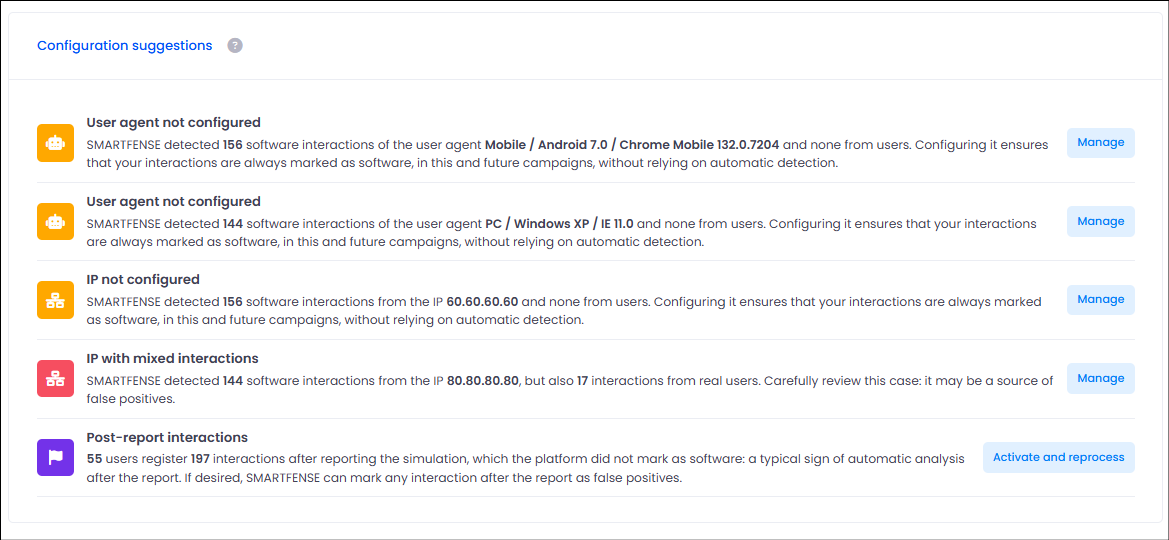Click the robot icon for Windows XP user agent
The width and height of the screenshot is (1169, 540).
(56, 222)
